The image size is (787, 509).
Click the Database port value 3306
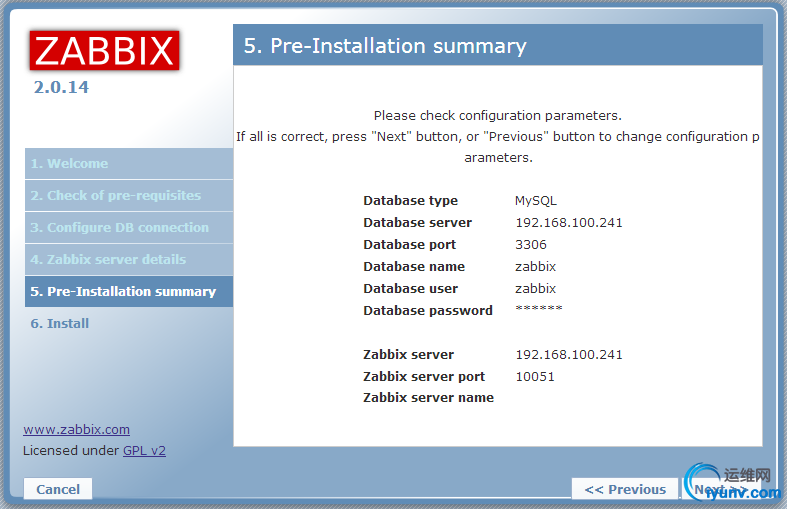(x=531, y=244)
